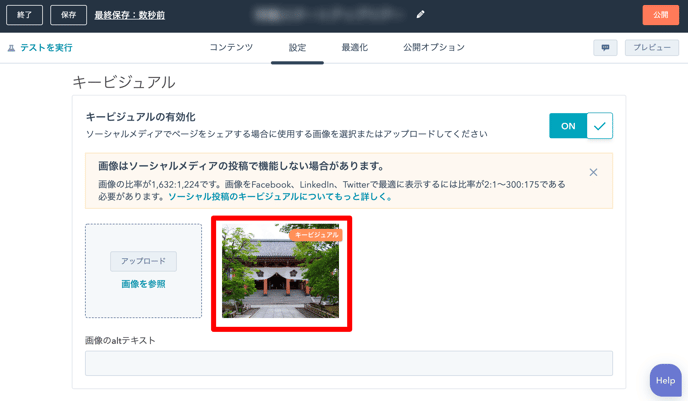Click the キービジュアル badge on thumbnail

tap(315, 235)
